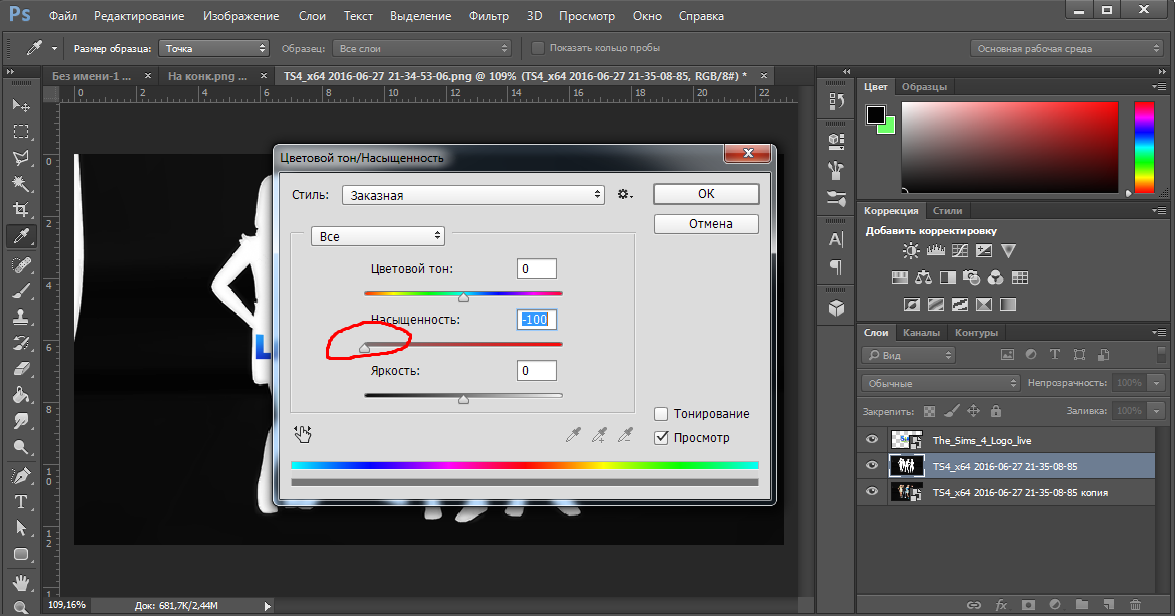Image resolution: width=1175 pixels, height=616 pixels.
Task: Open the Изображение menu
Action: 241,16
